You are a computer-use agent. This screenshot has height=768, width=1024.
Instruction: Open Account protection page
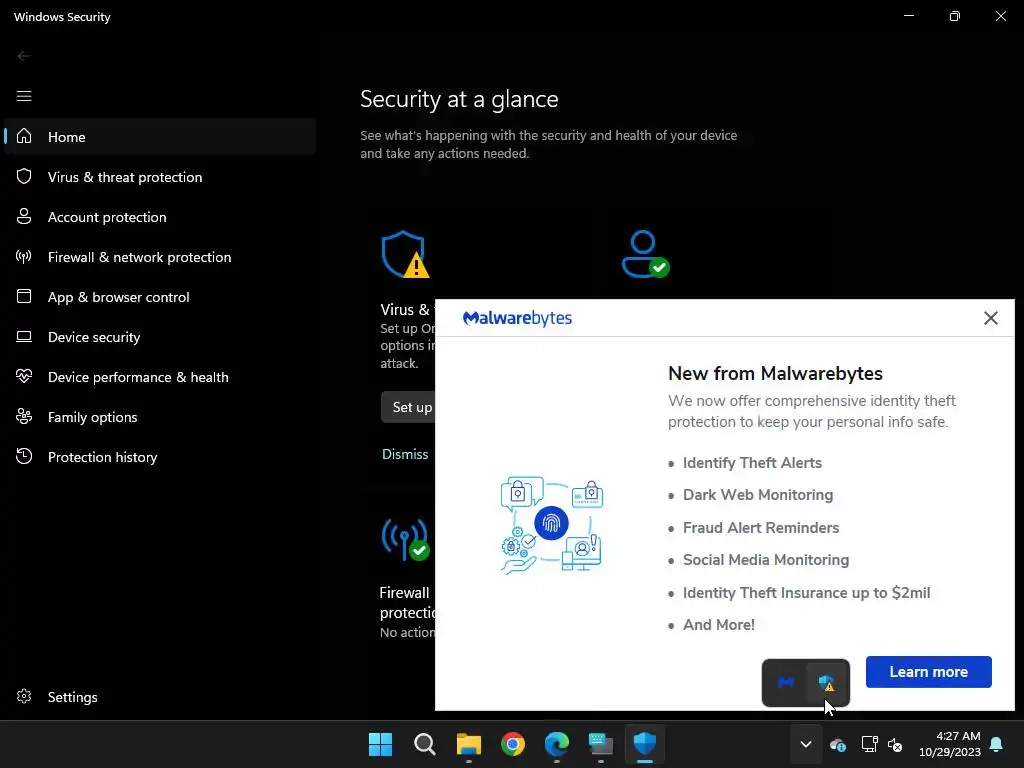click(160, 217)
